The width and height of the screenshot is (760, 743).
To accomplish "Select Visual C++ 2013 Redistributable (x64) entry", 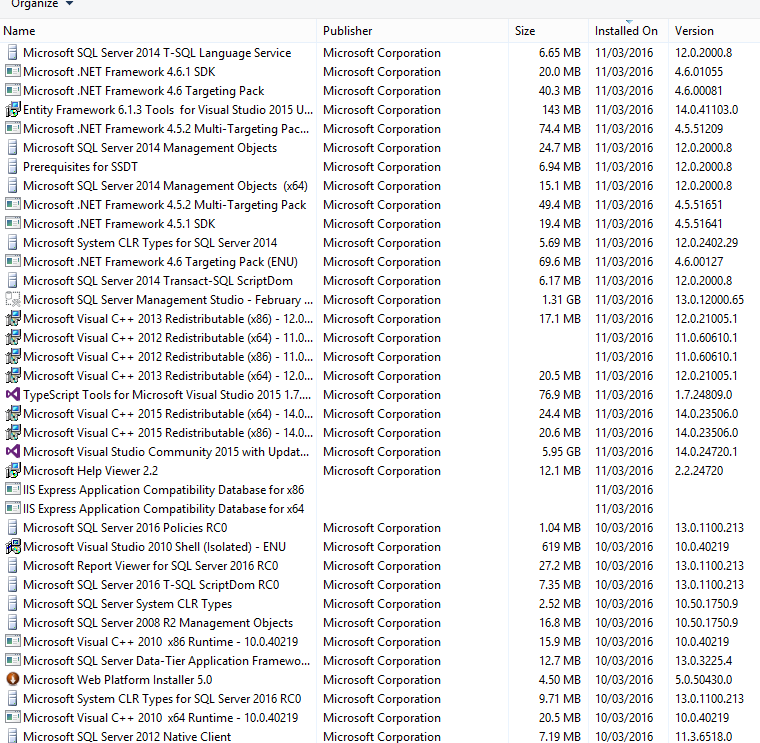I will click(380, 376).
